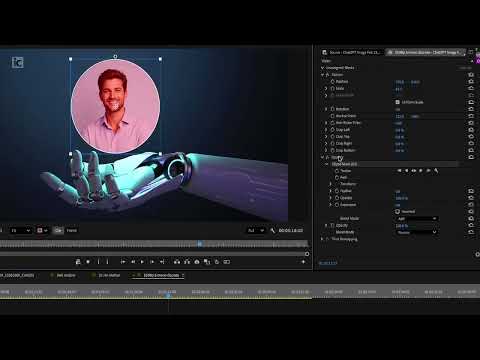Viewport: 480px width, 360px height.
Task: Step forward one frame
Action: coord(152,262)
